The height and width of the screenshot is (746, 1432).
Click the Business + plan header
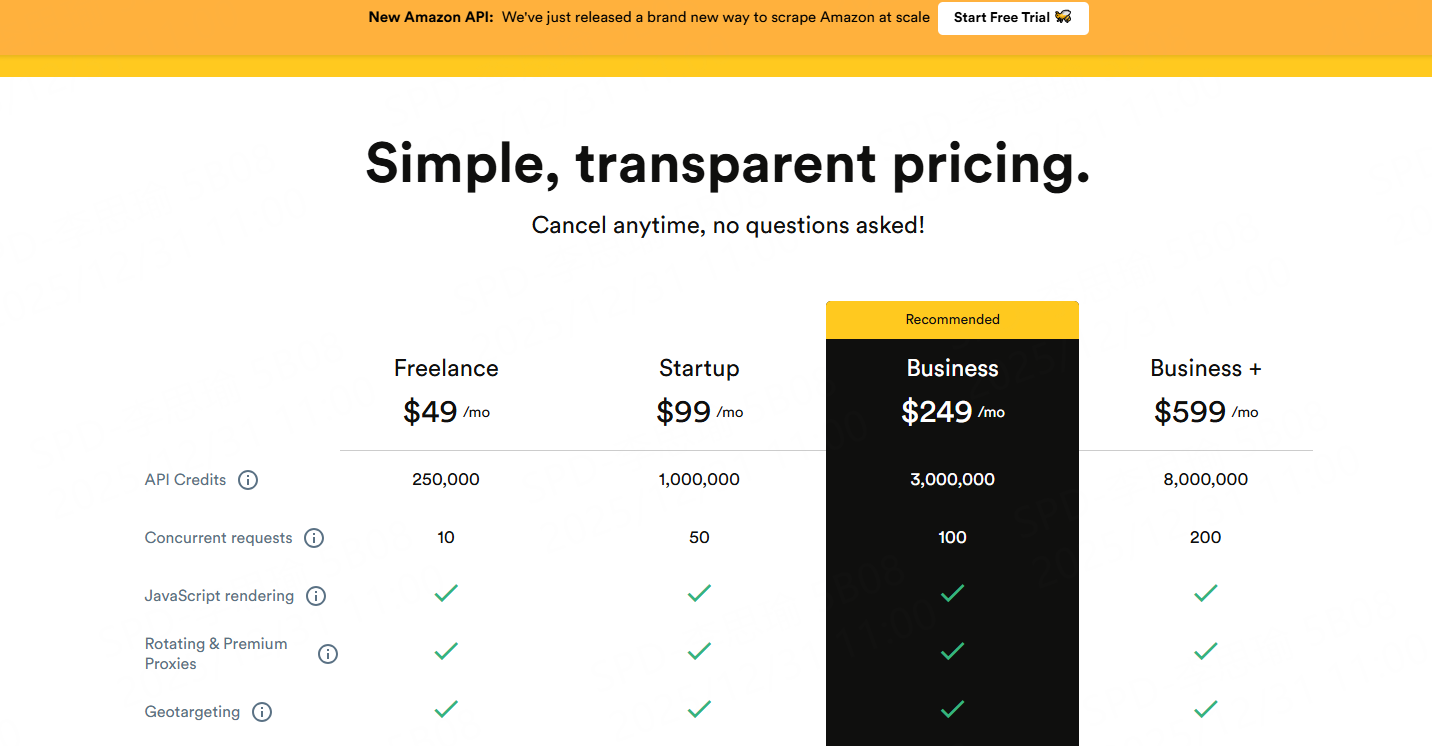click(1205, 368)
